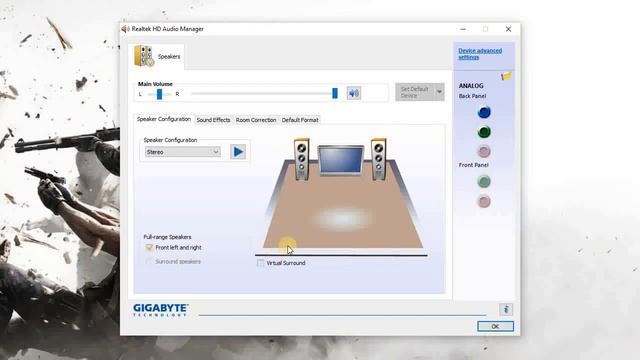Image resolution: width=640 pixels, height=360 pixels.
Task: Expand the Set Default Device arrow
Action: (439, 92)
